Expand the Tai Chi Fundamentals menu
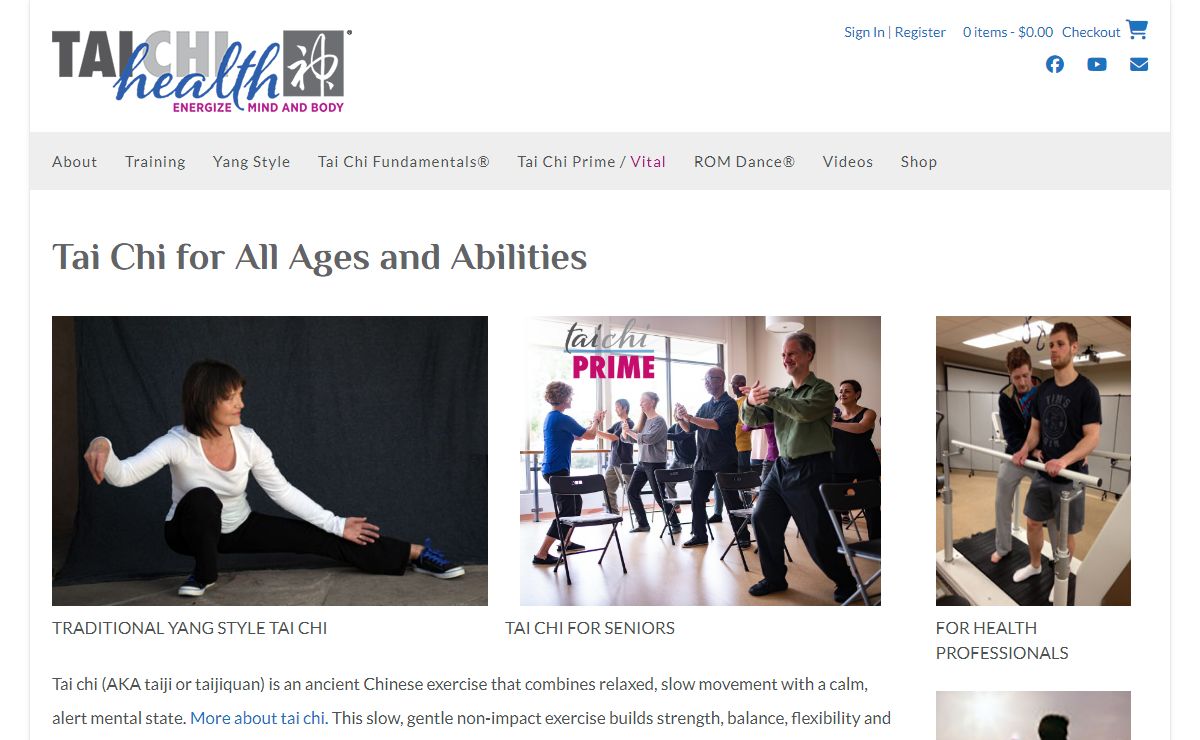 [x=404, y=161]
